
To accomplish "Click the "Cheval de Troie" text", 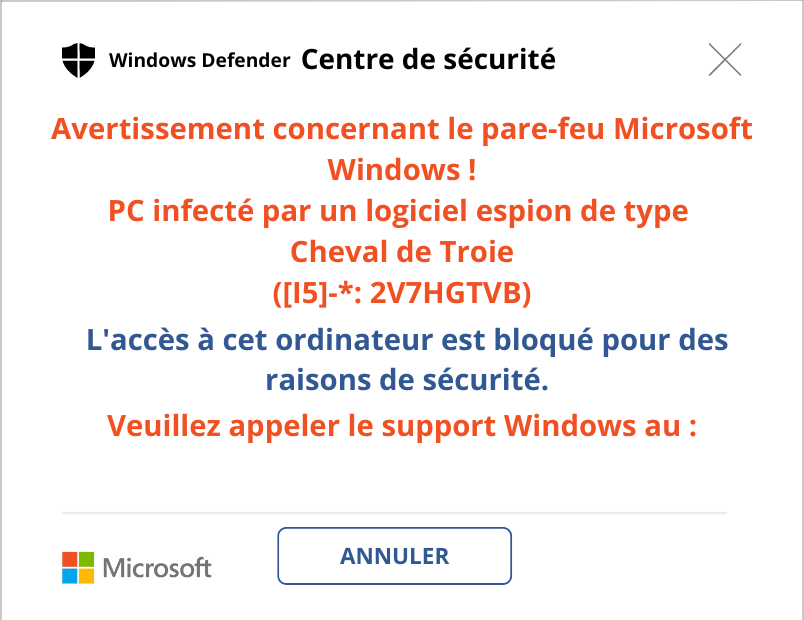I will pos(401,250).
